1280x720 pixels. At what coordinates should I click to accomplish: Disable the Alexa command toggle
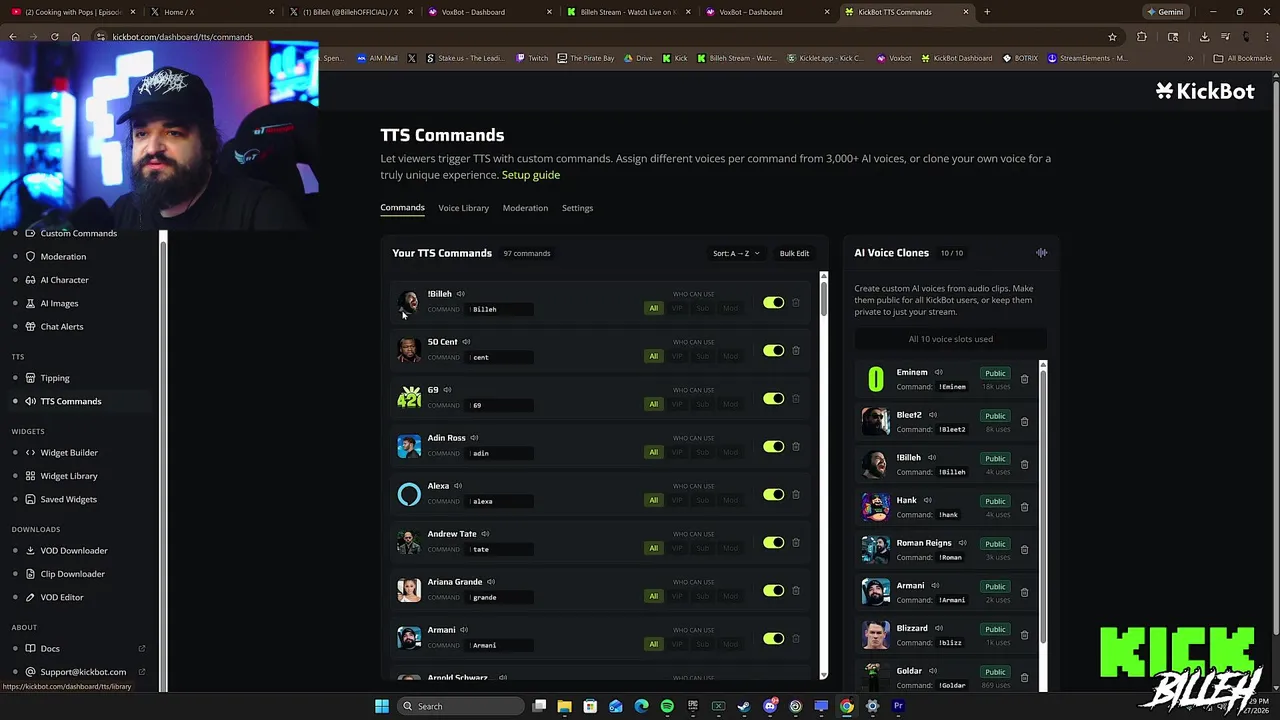pyautogui.click(x=773, y=495)
